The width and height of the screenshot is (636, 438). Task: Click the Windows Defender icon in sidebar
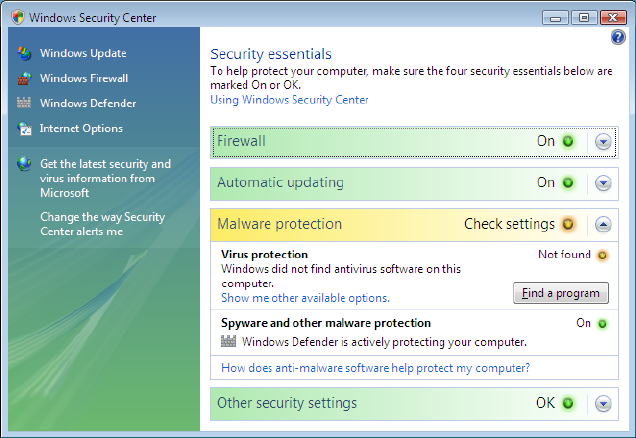pyautogui.click(x=24, y=103)
